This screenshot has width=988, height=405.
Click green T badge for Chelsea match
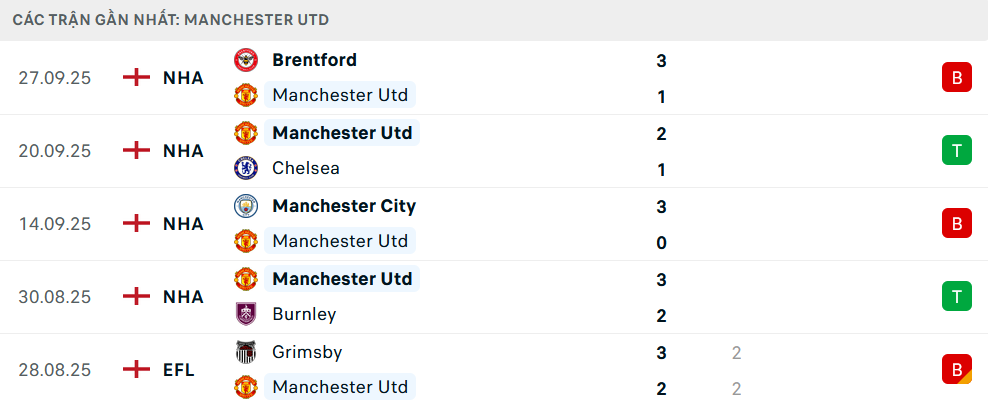tap(956, 150)
